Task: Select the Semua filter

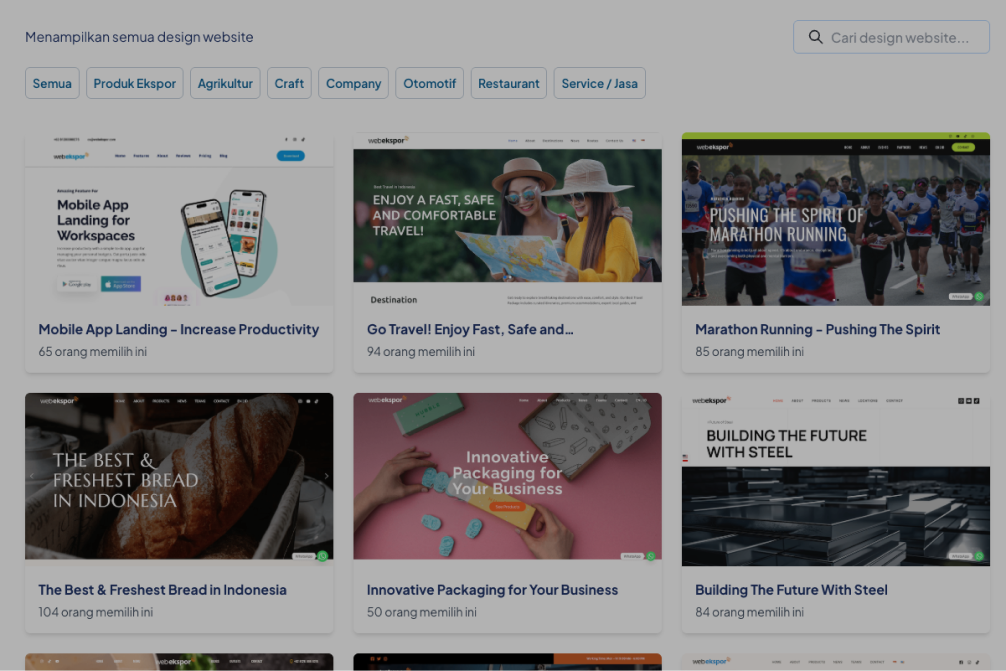Action: (52, 83)
